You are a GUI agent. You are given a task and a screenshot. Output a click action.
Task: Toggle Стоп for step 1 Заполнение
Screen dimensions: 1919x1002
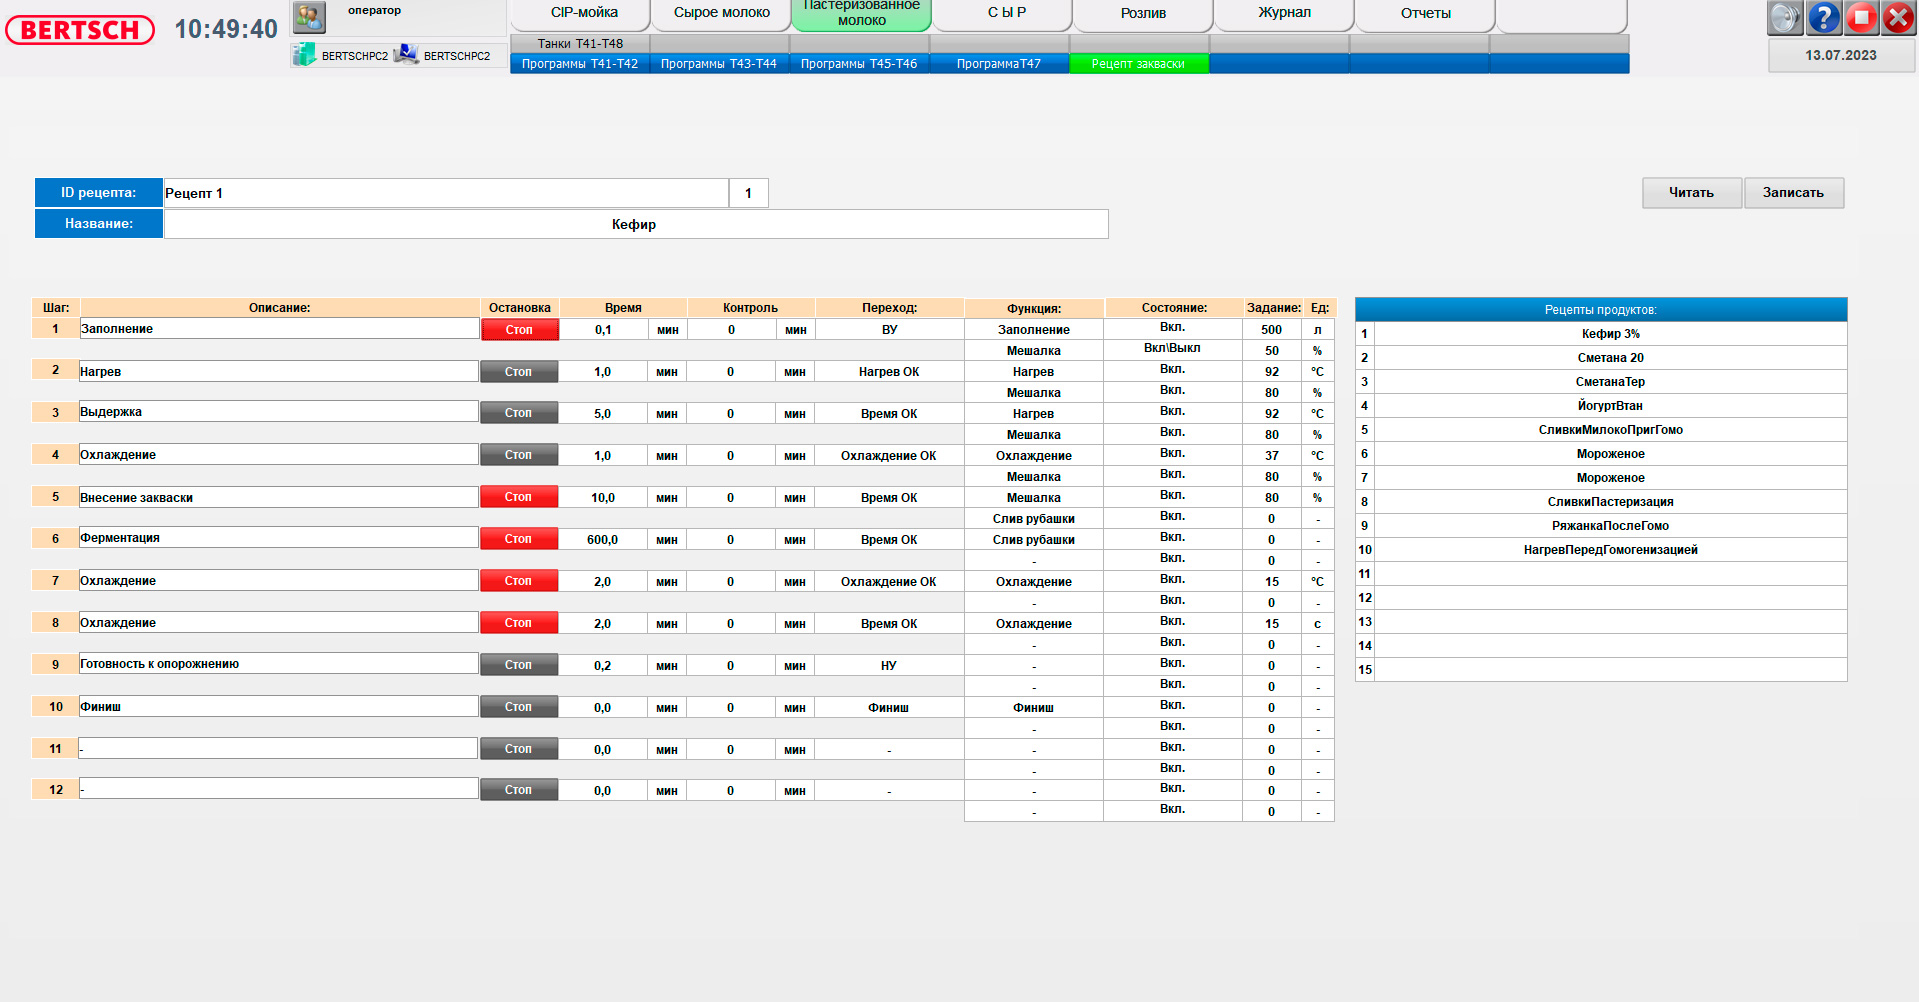pyautogui.click(x=519, y=330)
